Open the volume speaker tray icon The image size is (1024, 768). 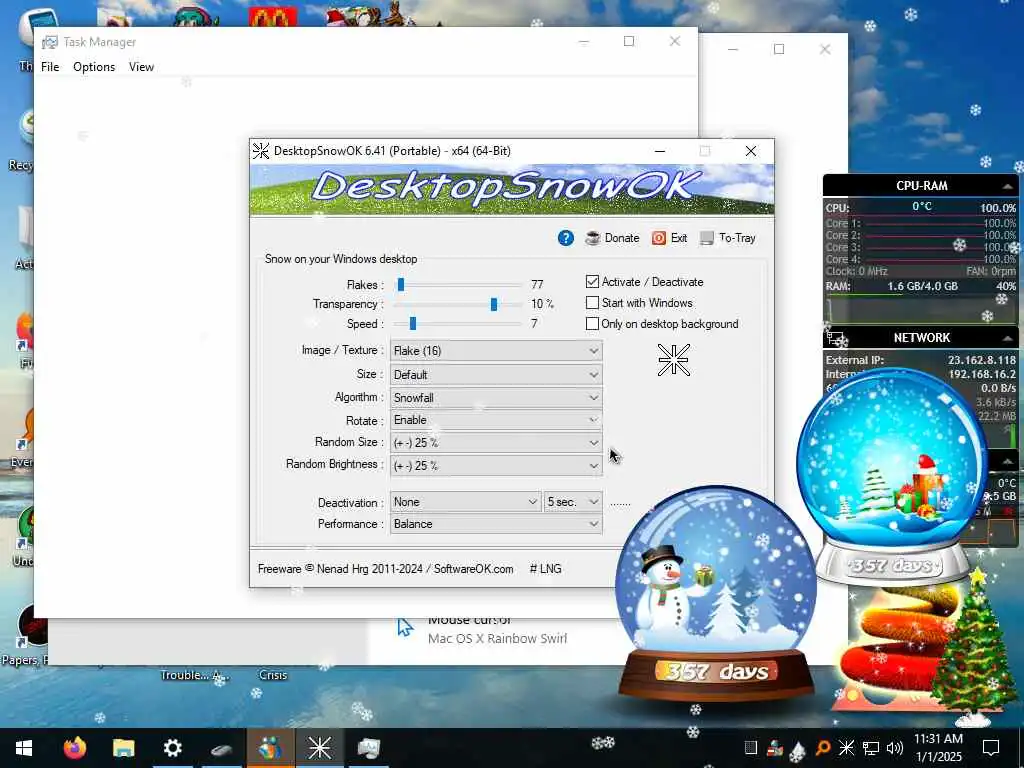point(895,748)
